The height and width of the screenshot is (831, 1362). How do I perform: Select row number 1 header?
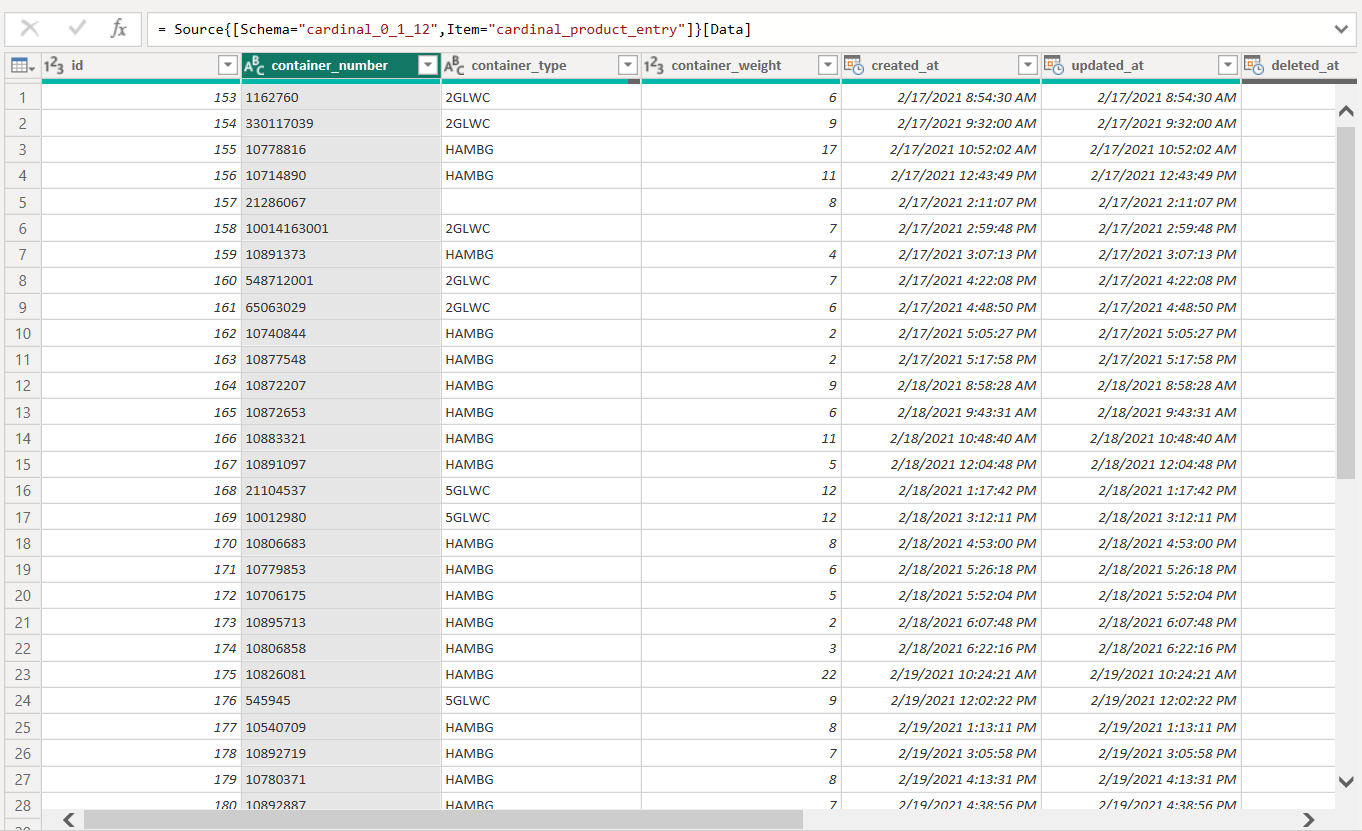pyautogui.click(x=22, y=98)
